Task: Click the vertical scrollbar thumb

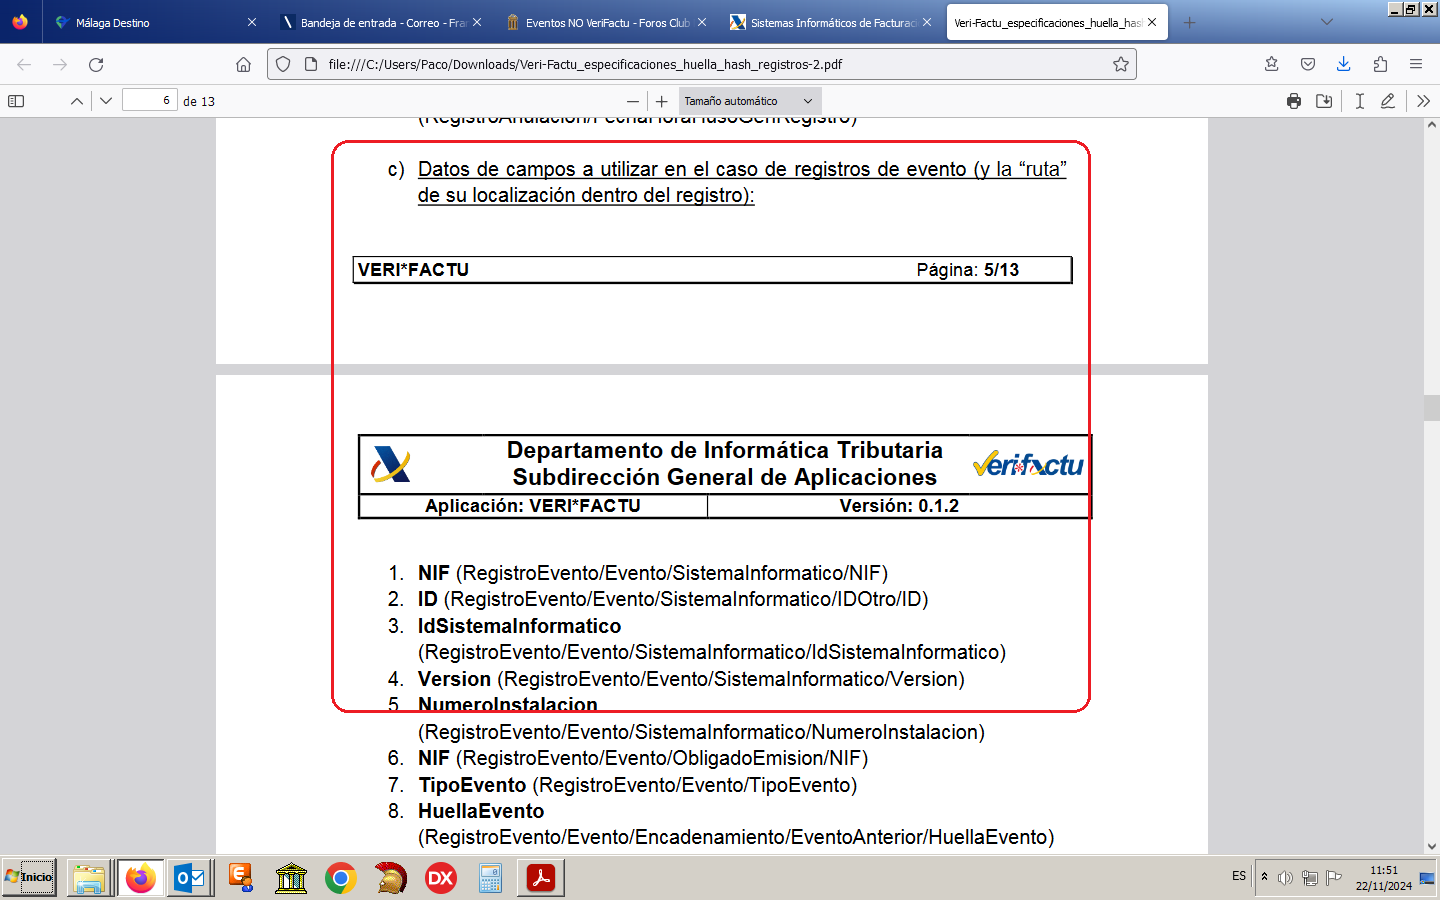Action: pos(1431,407)
